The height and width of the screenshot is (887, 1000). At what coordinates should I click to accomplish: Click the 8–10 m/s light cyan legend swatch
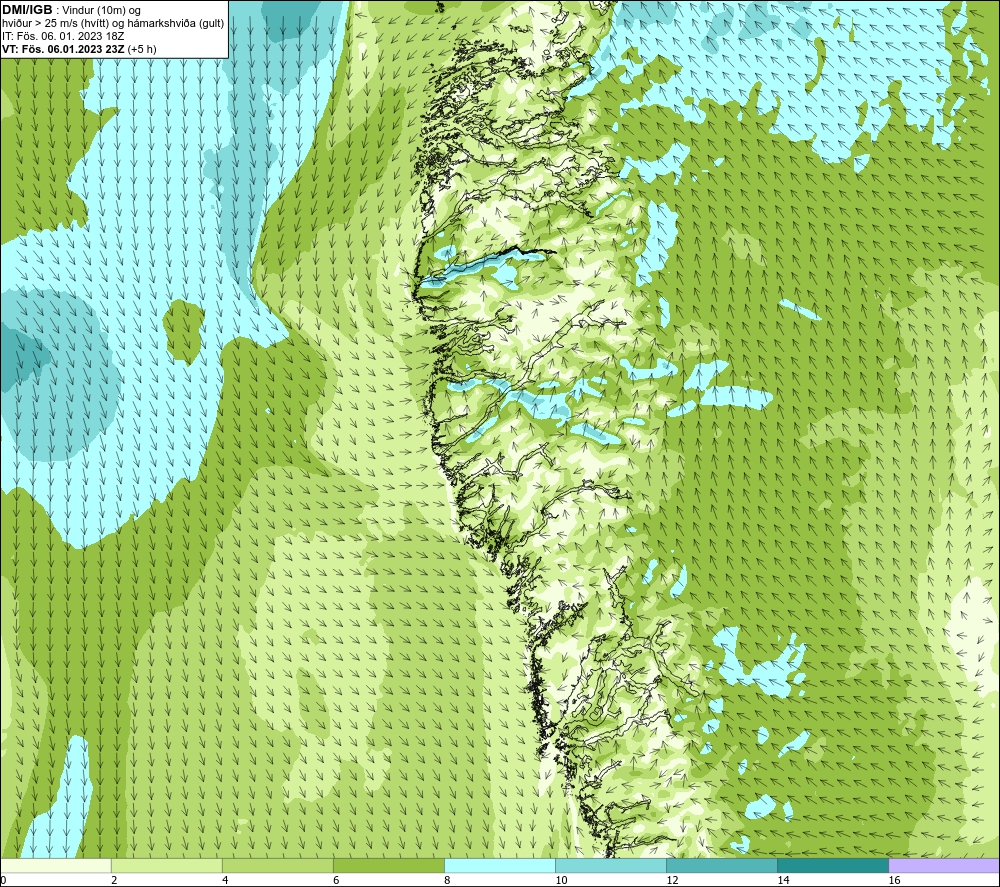click(500, 865)
